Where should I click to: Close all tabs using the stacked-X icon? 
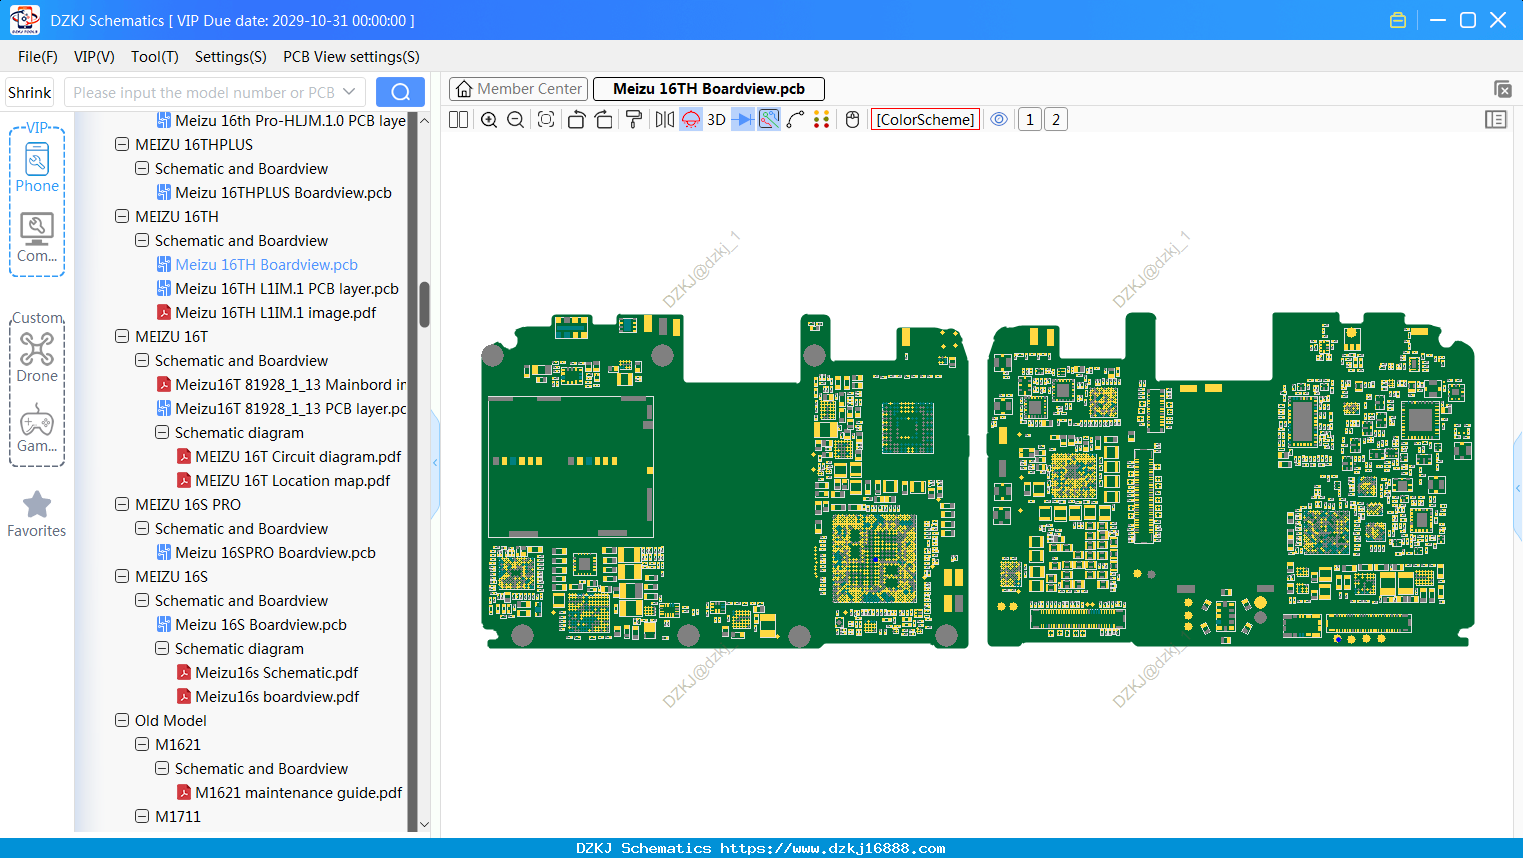tap(1502, 89)
